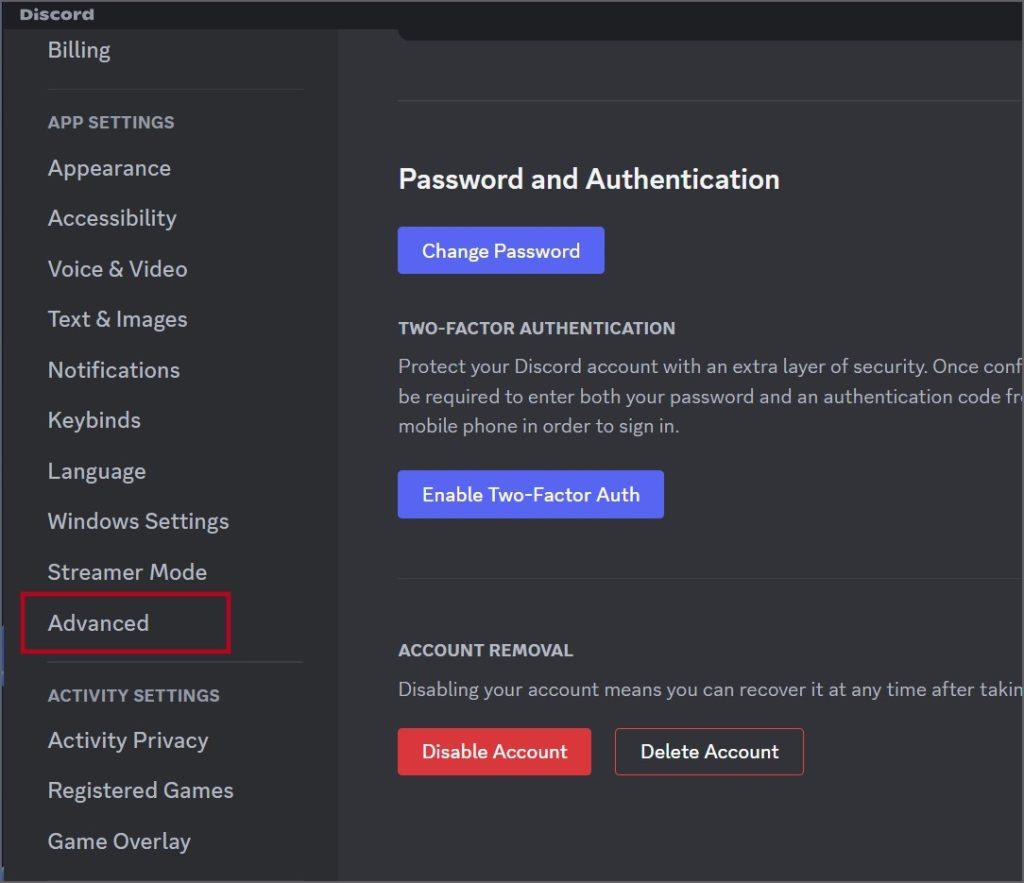Select Advanced in app settings

[x=99, y=623]
